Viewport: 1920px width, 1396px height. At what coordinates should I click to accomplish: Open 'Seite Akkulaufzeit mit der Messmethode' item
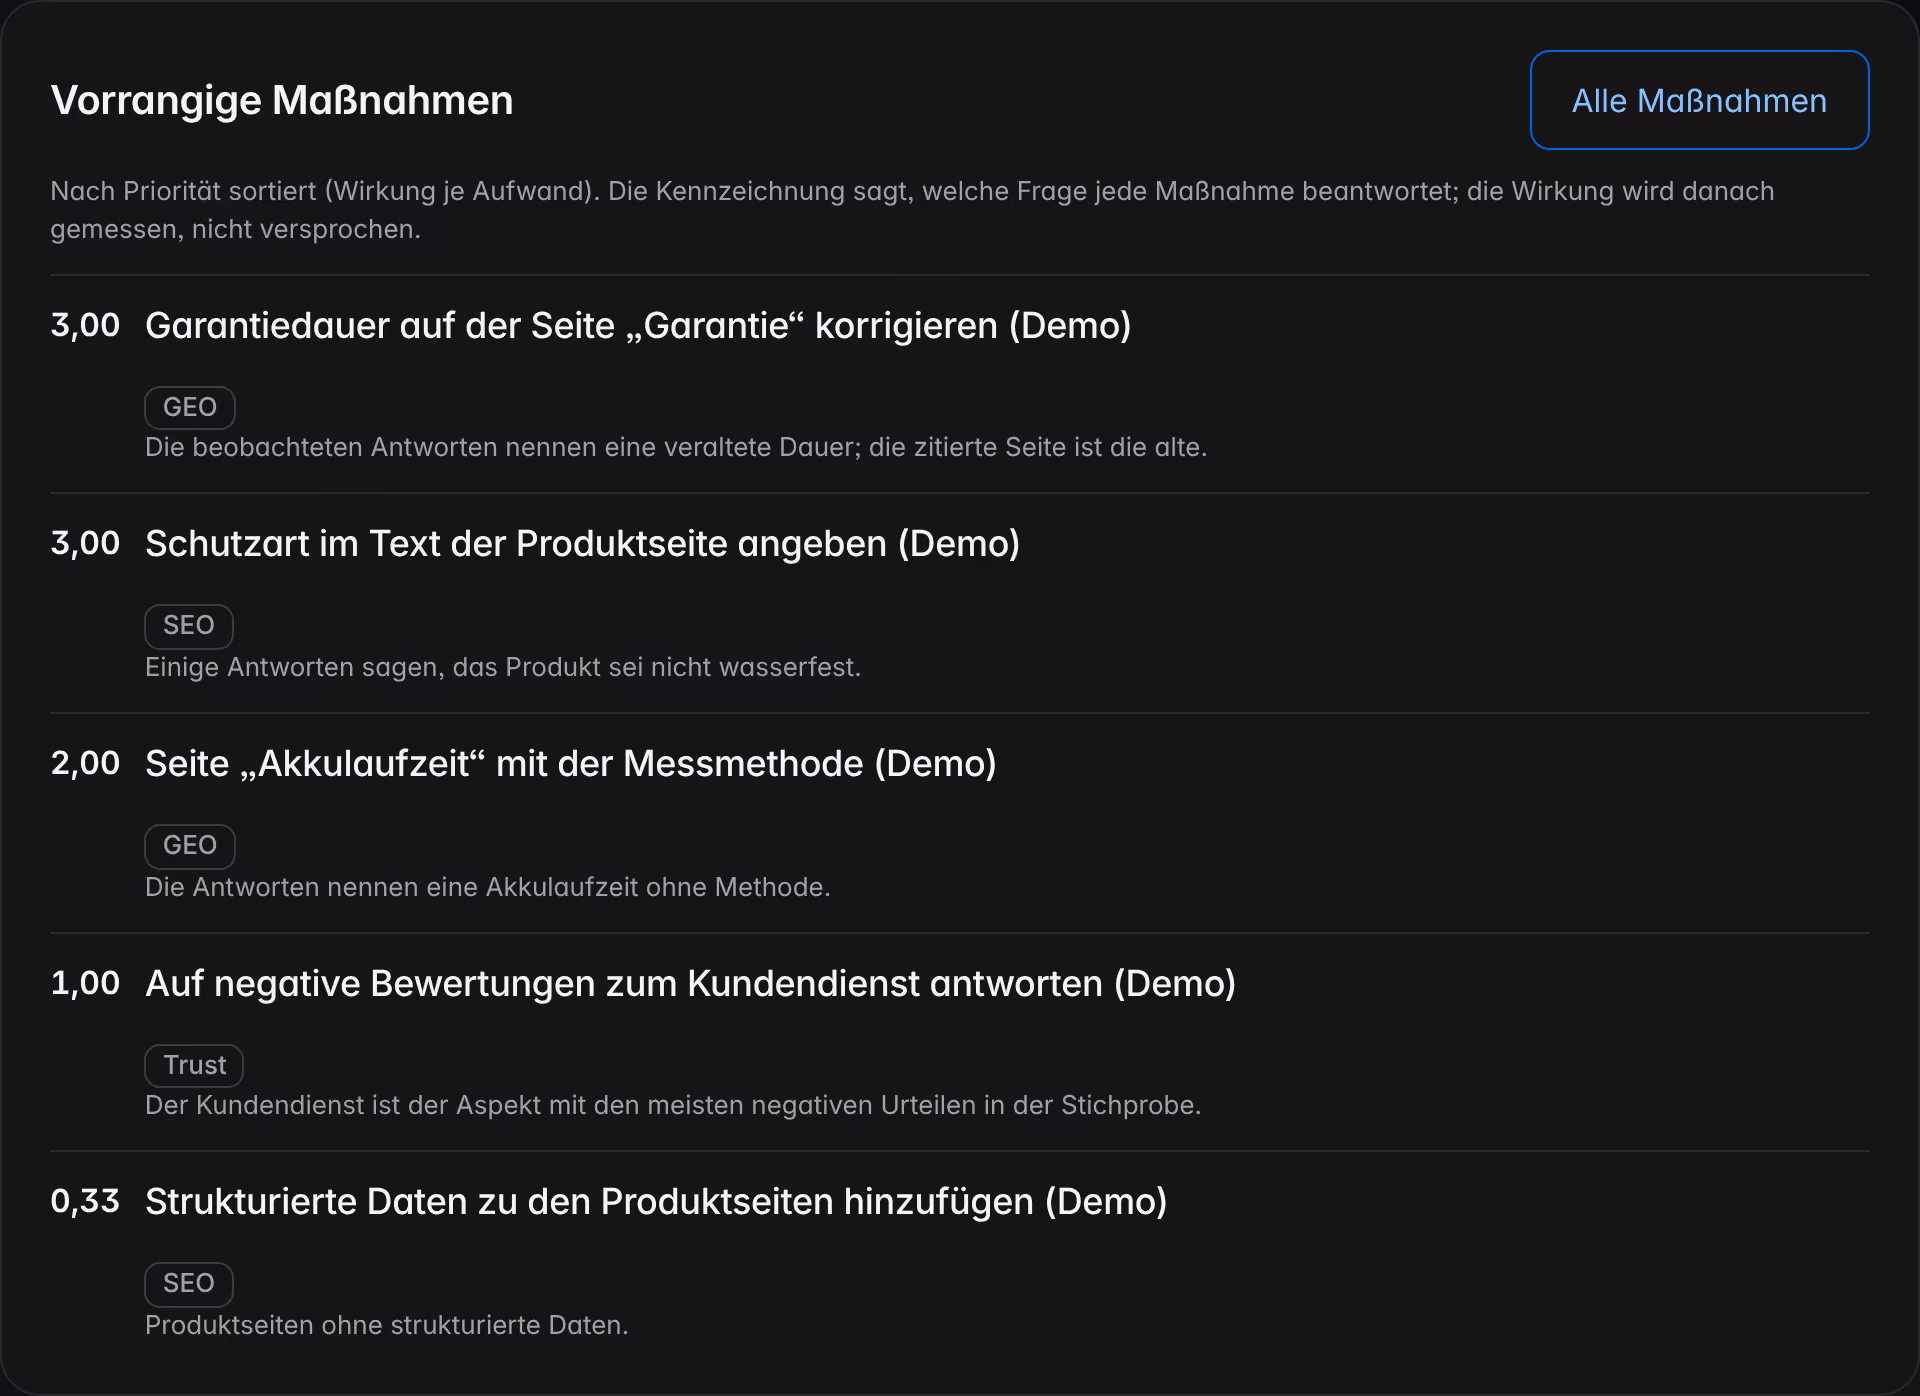coord(571,764)
